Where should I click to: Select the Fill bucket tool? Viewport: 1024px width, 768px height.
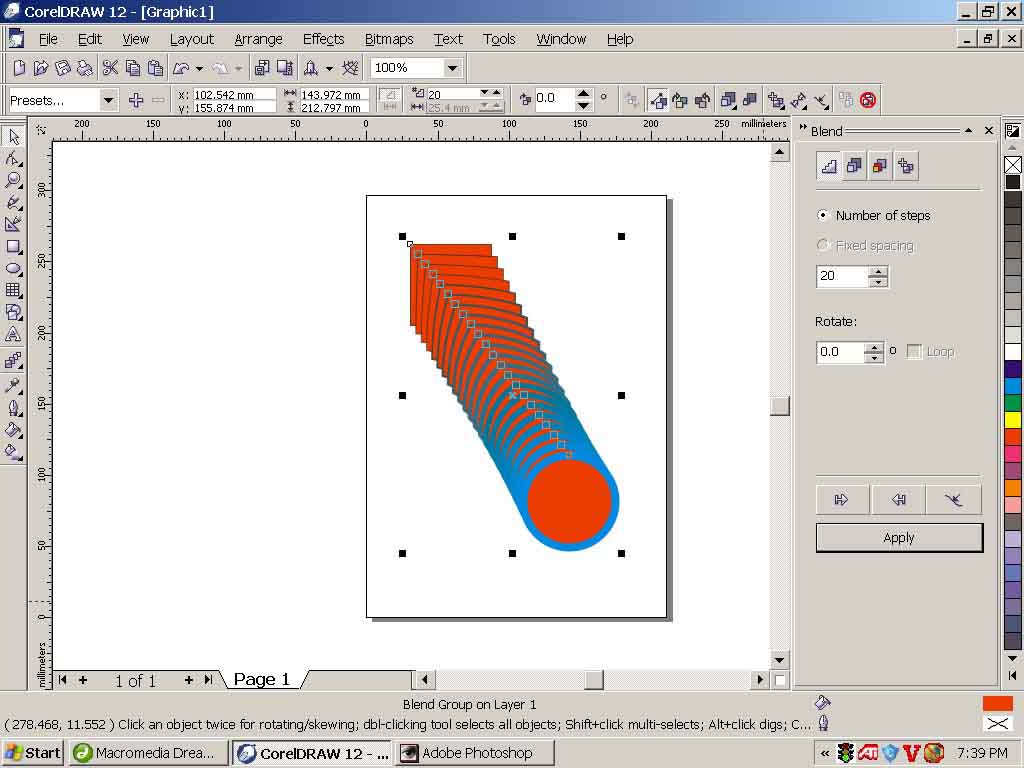coord(13,430)
